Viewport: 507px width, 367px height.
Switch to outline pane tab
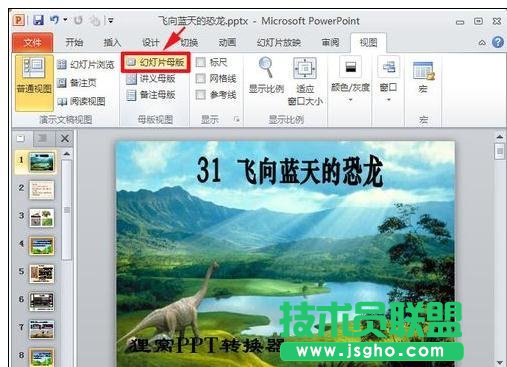[x=43, y=138]
